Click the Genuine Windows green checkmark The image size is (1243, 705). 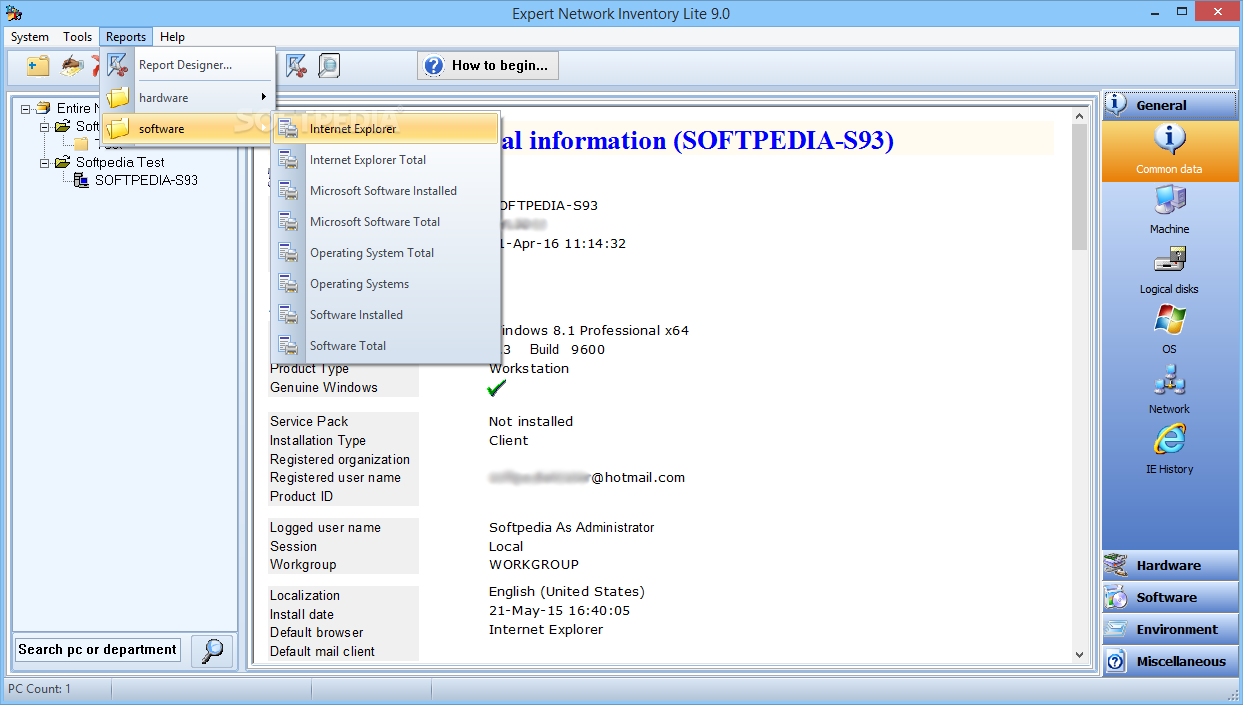(497, 388)
